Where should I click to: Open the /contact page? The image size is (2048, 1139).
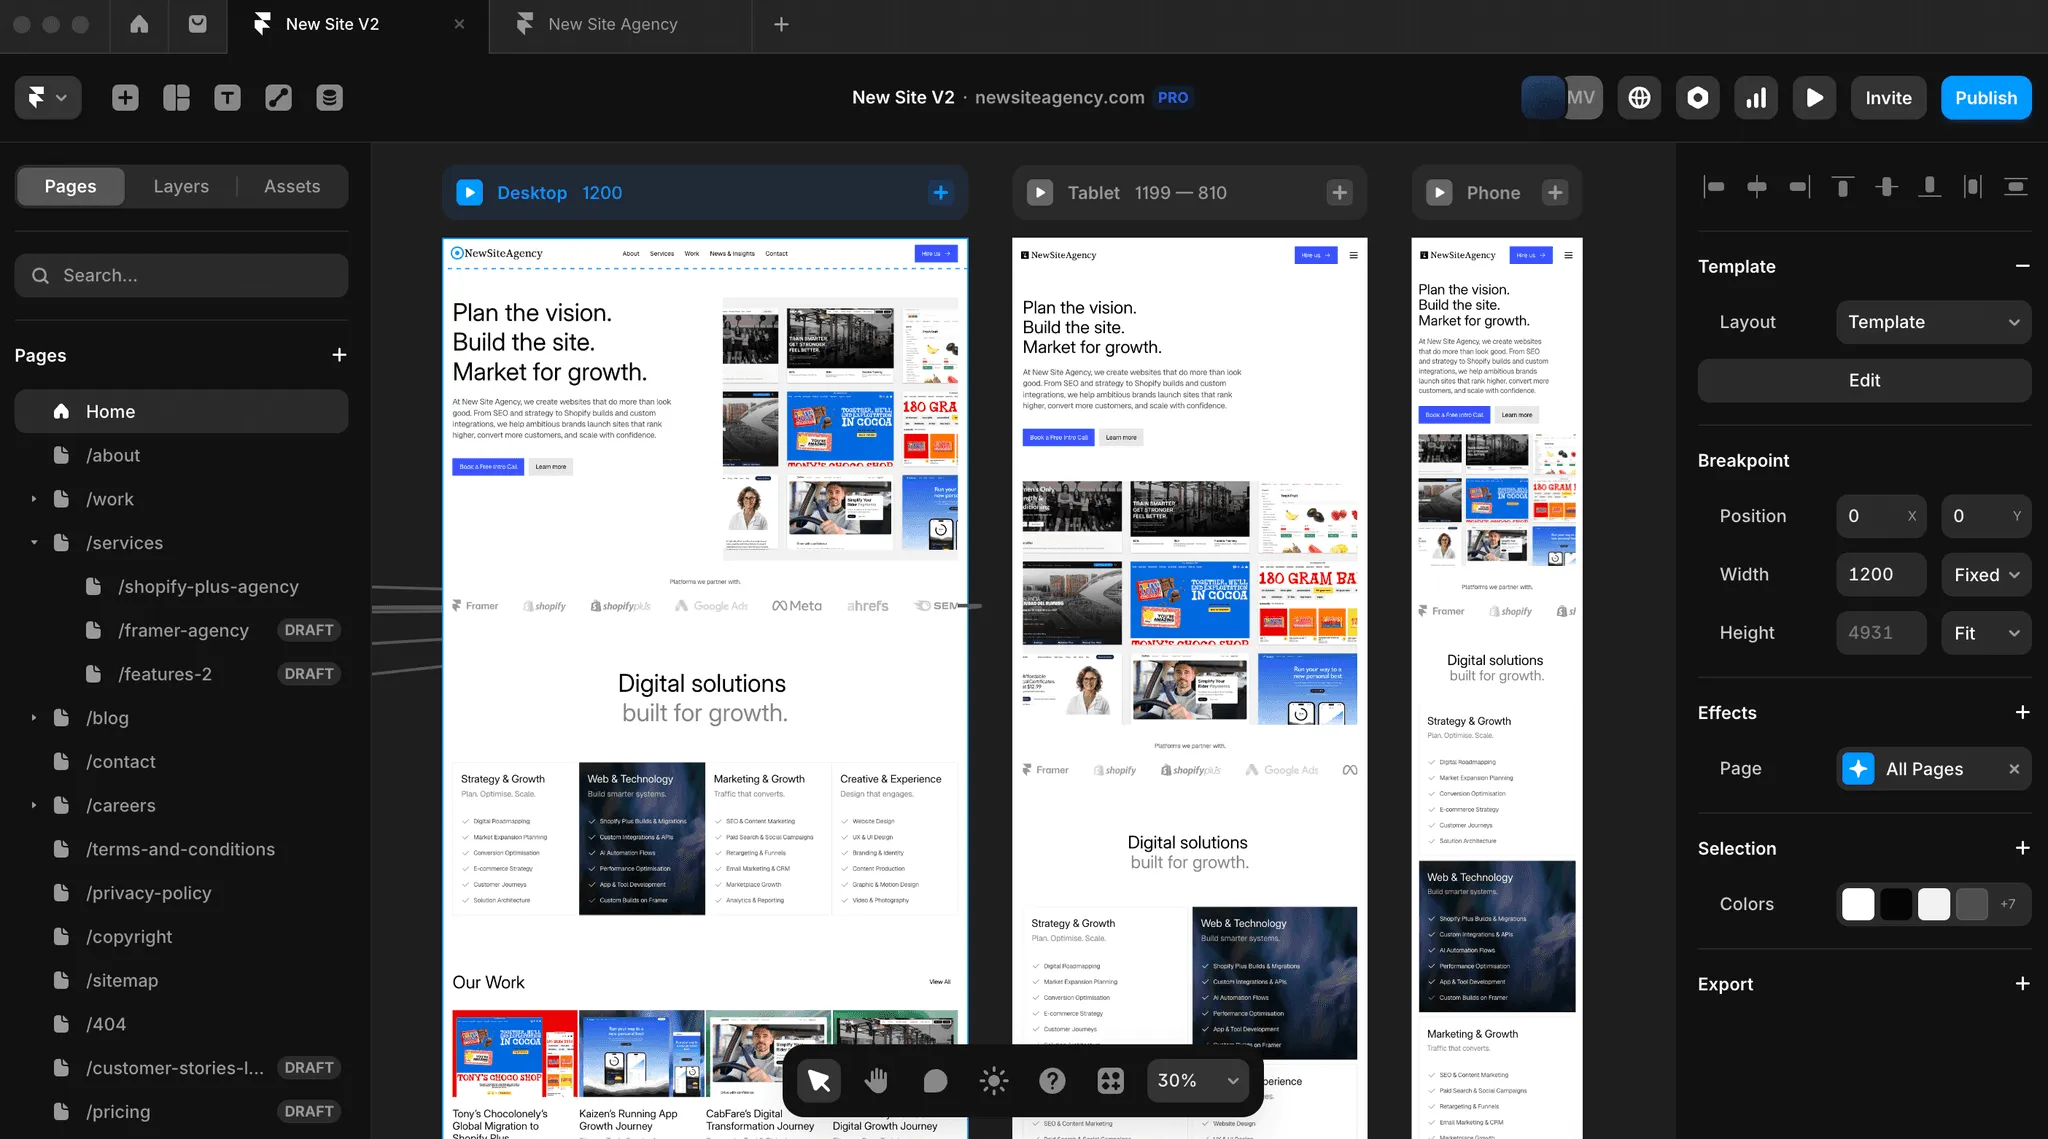(181, 762)
